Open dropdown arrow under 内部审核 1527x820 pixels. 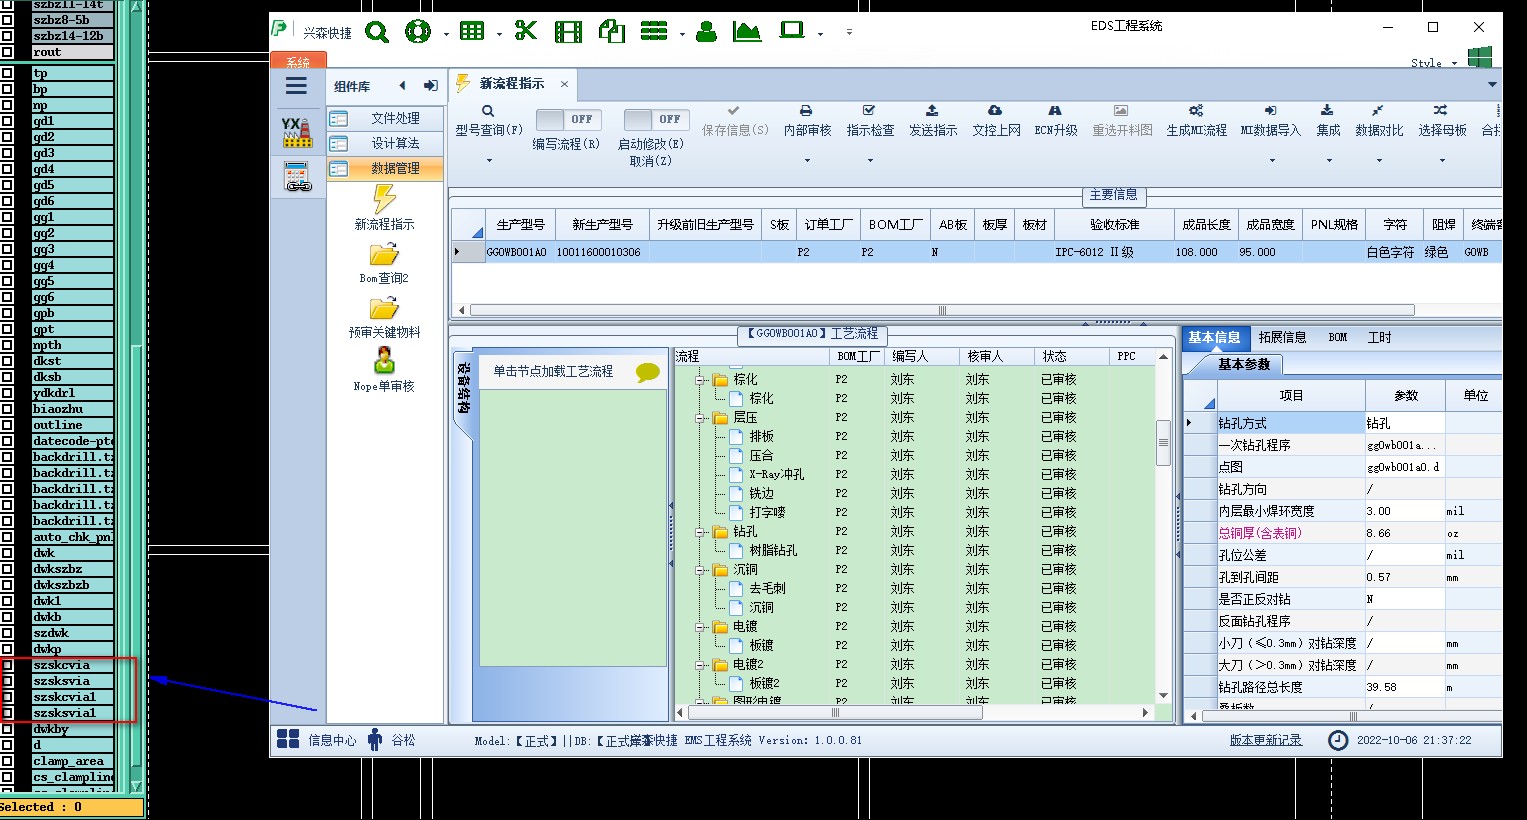pyautogui.click(x=807, y=161)
